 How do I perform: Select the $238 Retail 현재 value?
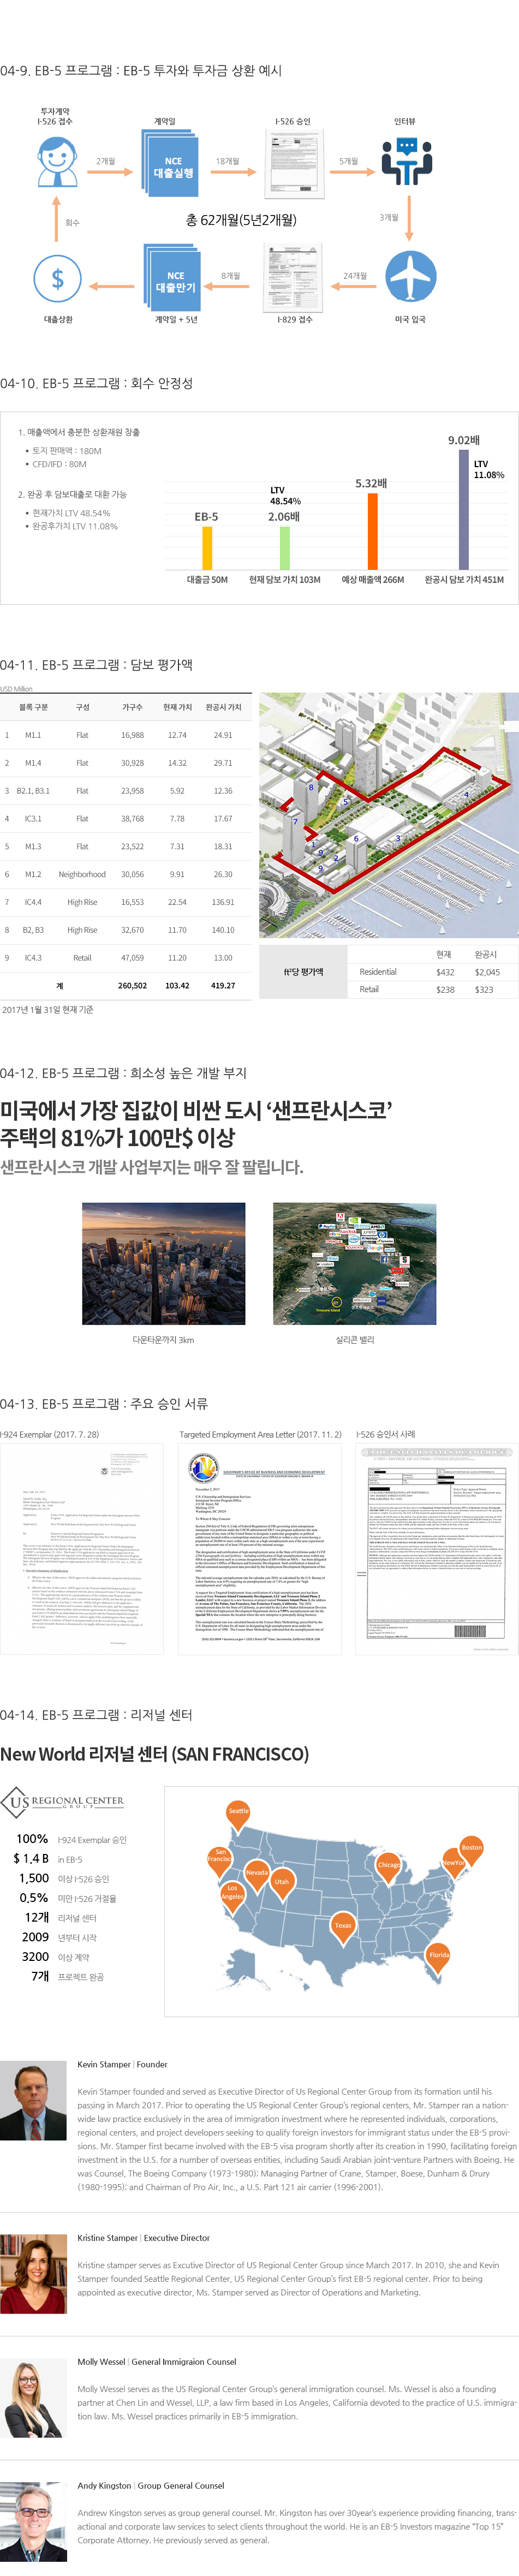click(445, 989)
